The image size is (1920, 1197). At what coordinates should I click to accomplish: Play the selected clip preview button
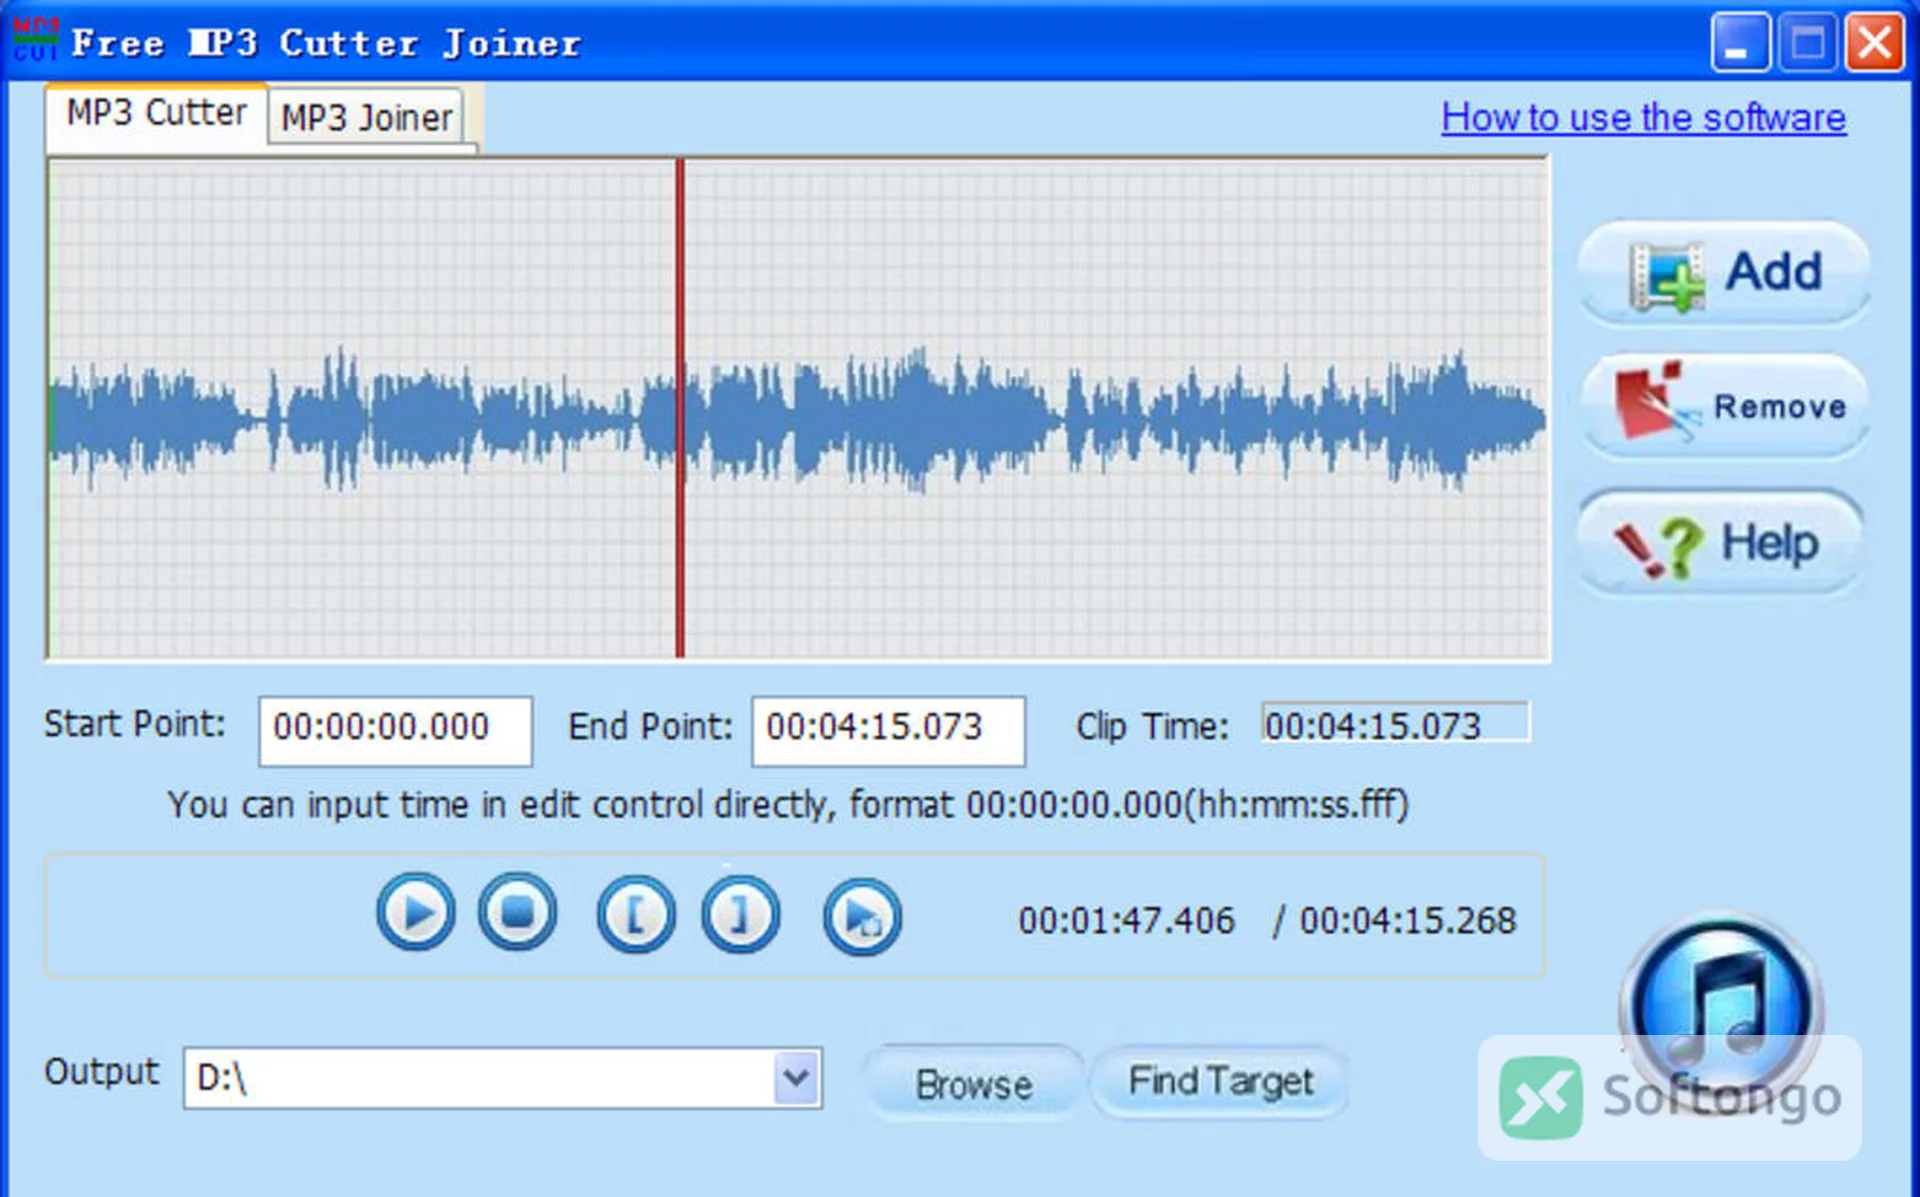862,917
